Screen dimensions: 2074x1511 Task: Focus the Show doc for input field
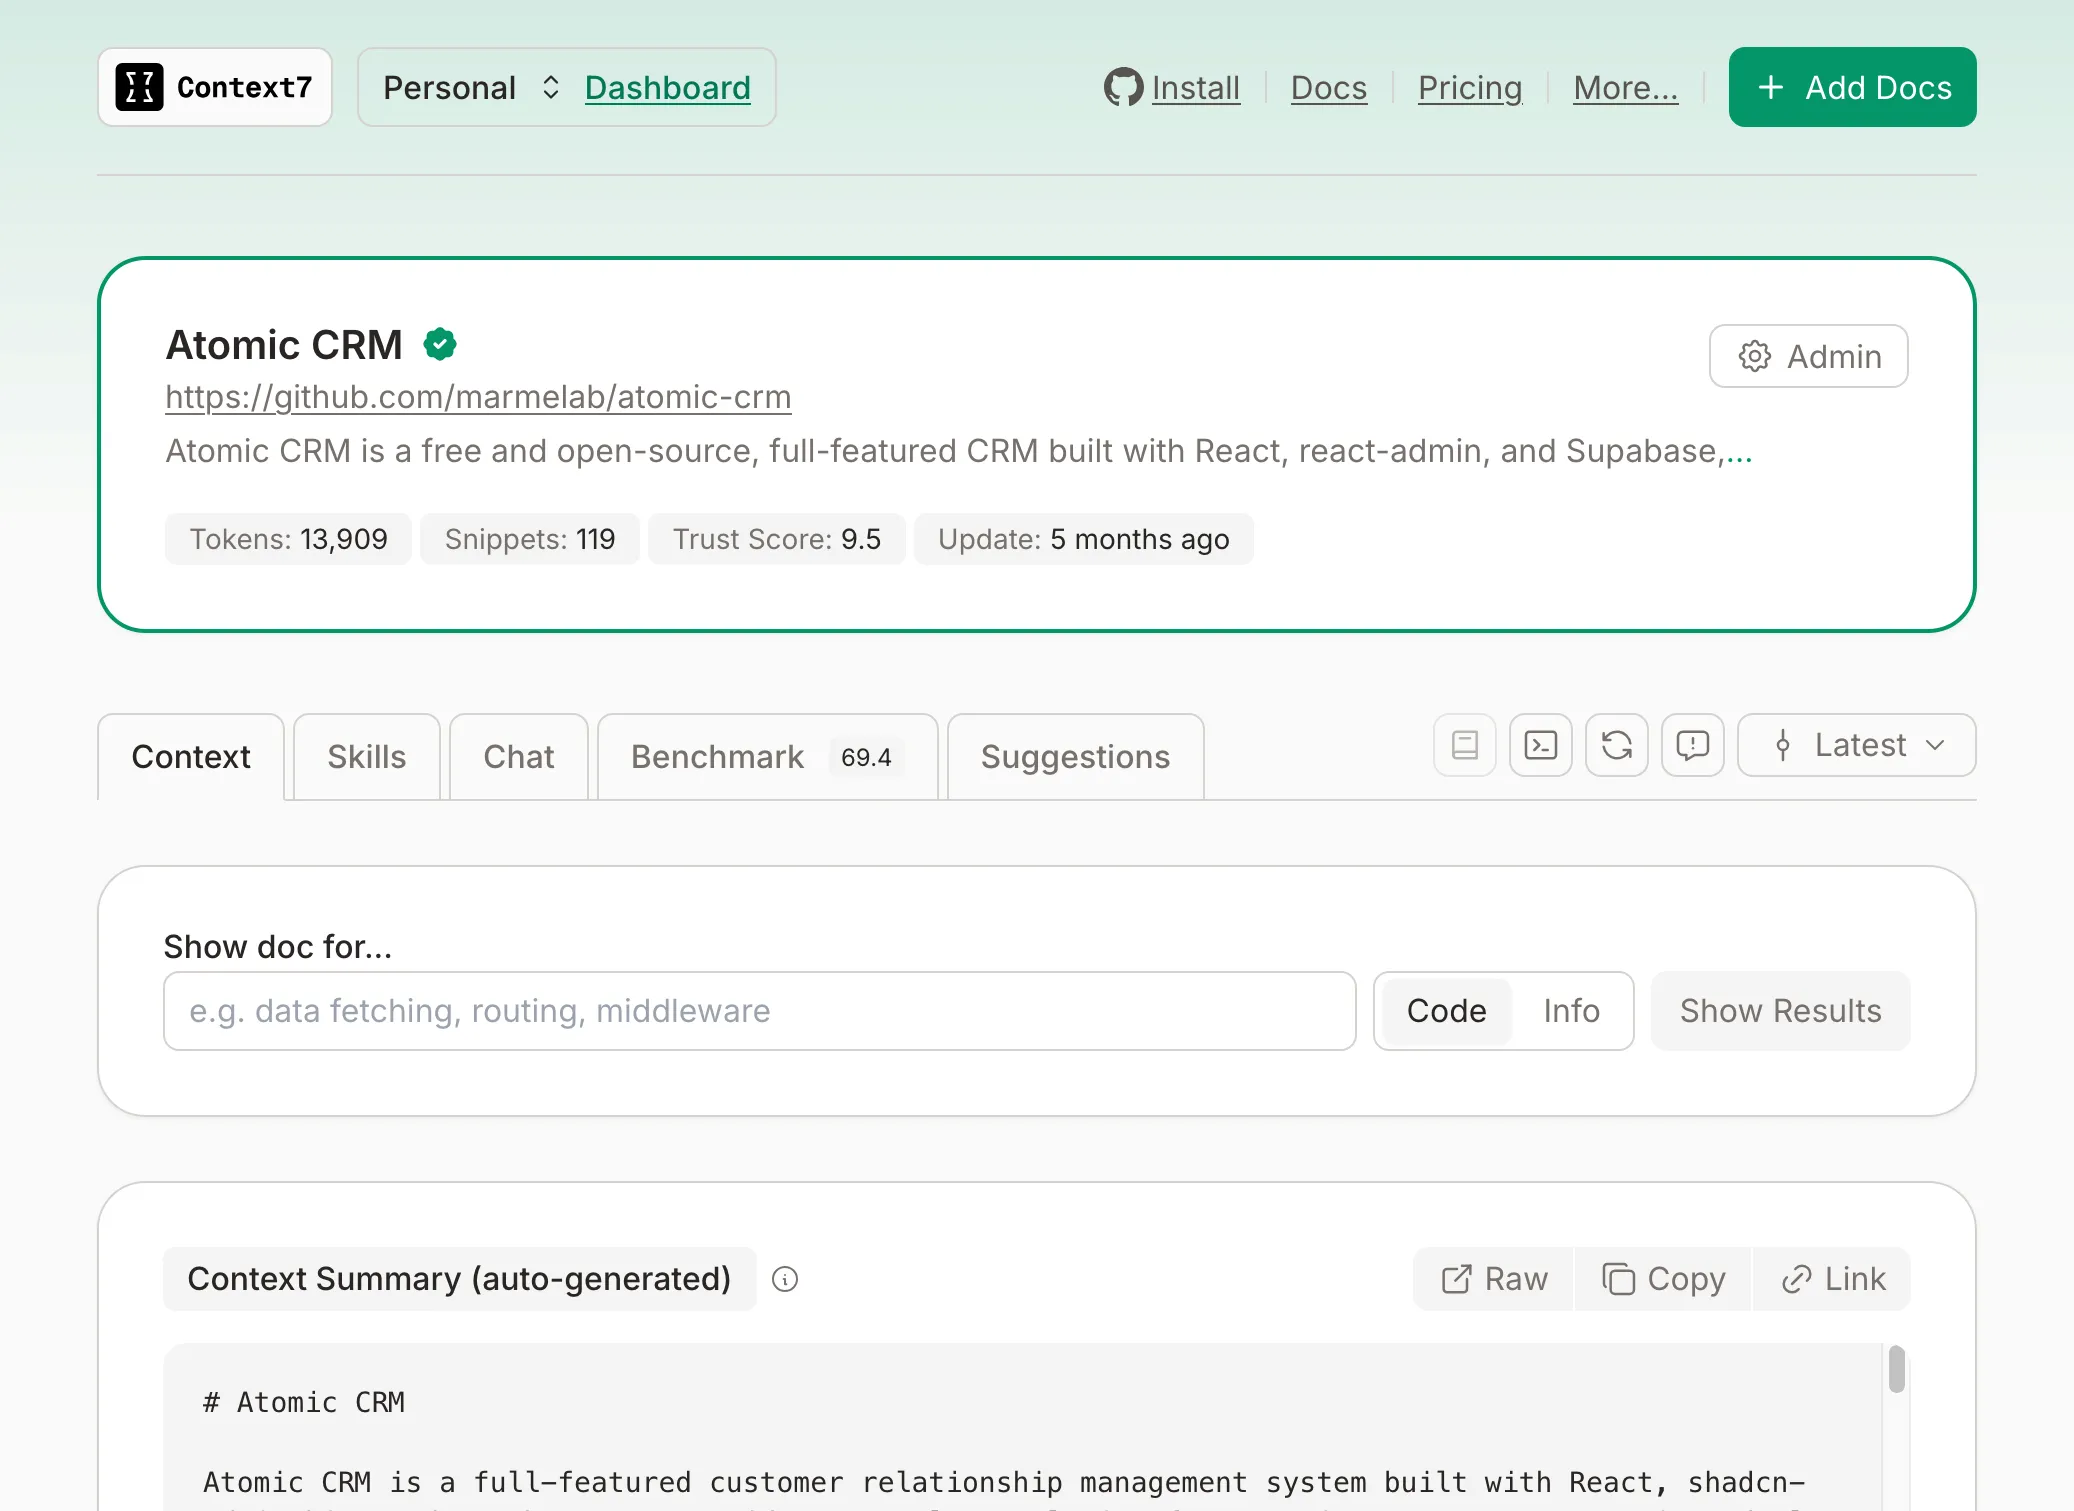pyautogui.click(x=759, y=1011)
